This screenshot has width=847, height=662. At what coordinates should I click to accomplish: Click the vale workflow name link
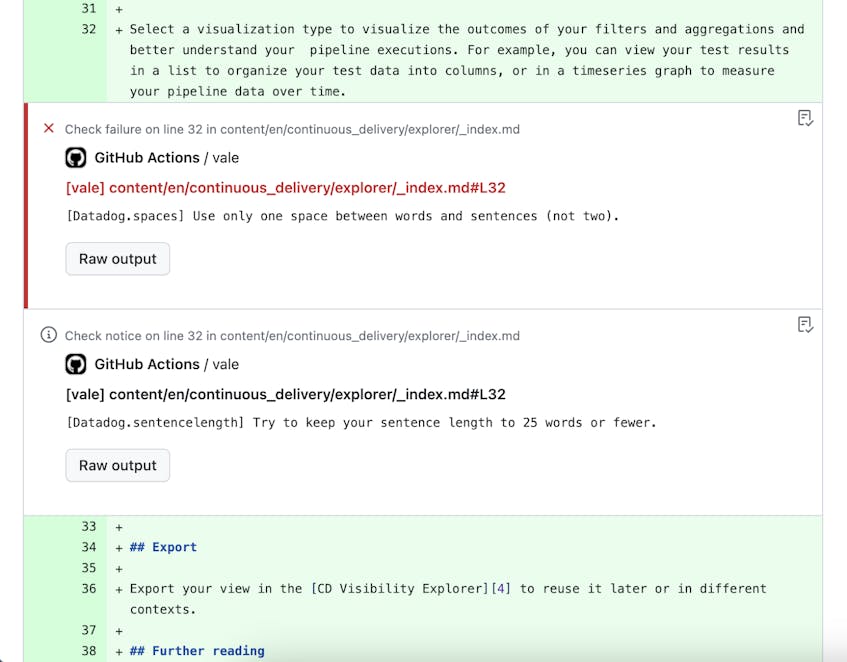pos(225,157)
